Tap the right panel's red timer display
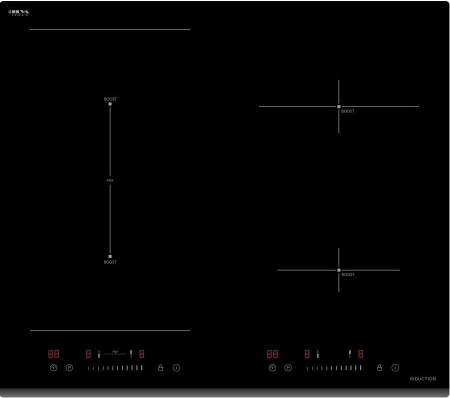 272,354
